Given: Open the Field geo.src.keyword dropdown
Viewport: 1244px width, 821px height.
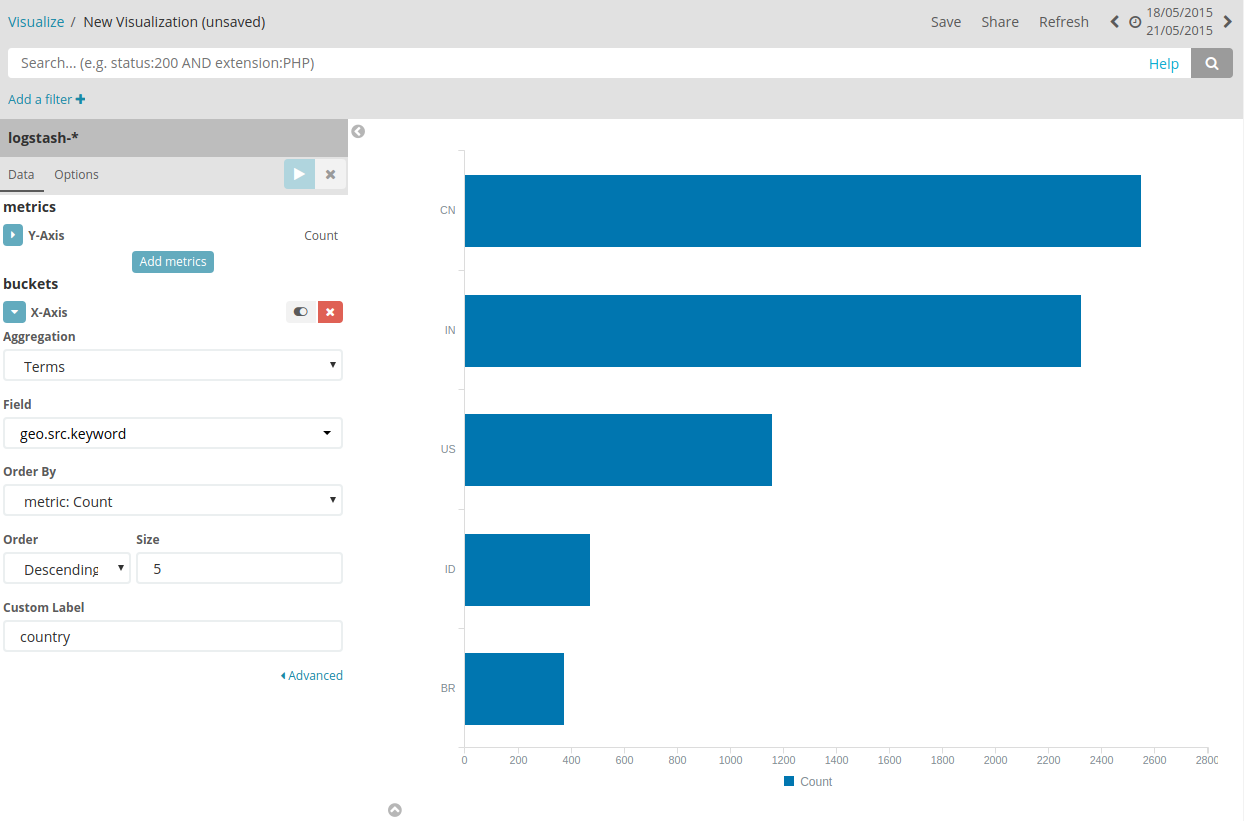Looking at the screenshot, I should coord(173,434).
